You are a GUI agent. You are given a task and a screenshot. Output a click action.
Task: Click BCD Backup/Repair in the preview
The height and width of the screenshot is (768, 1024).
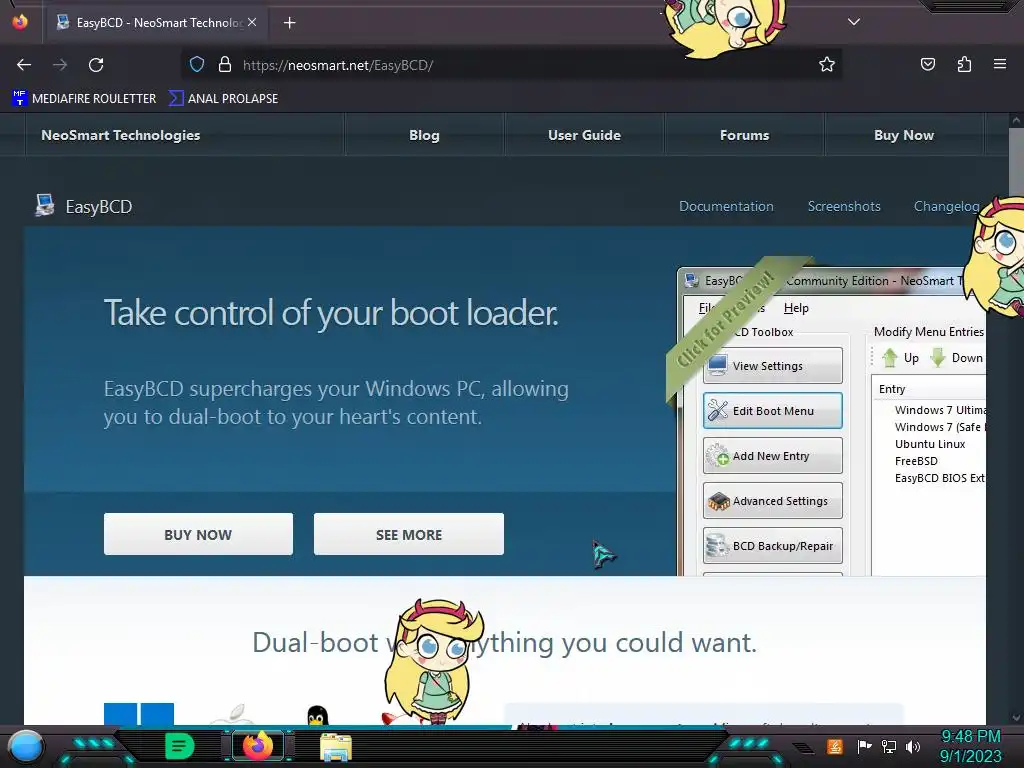pos(773,546)
